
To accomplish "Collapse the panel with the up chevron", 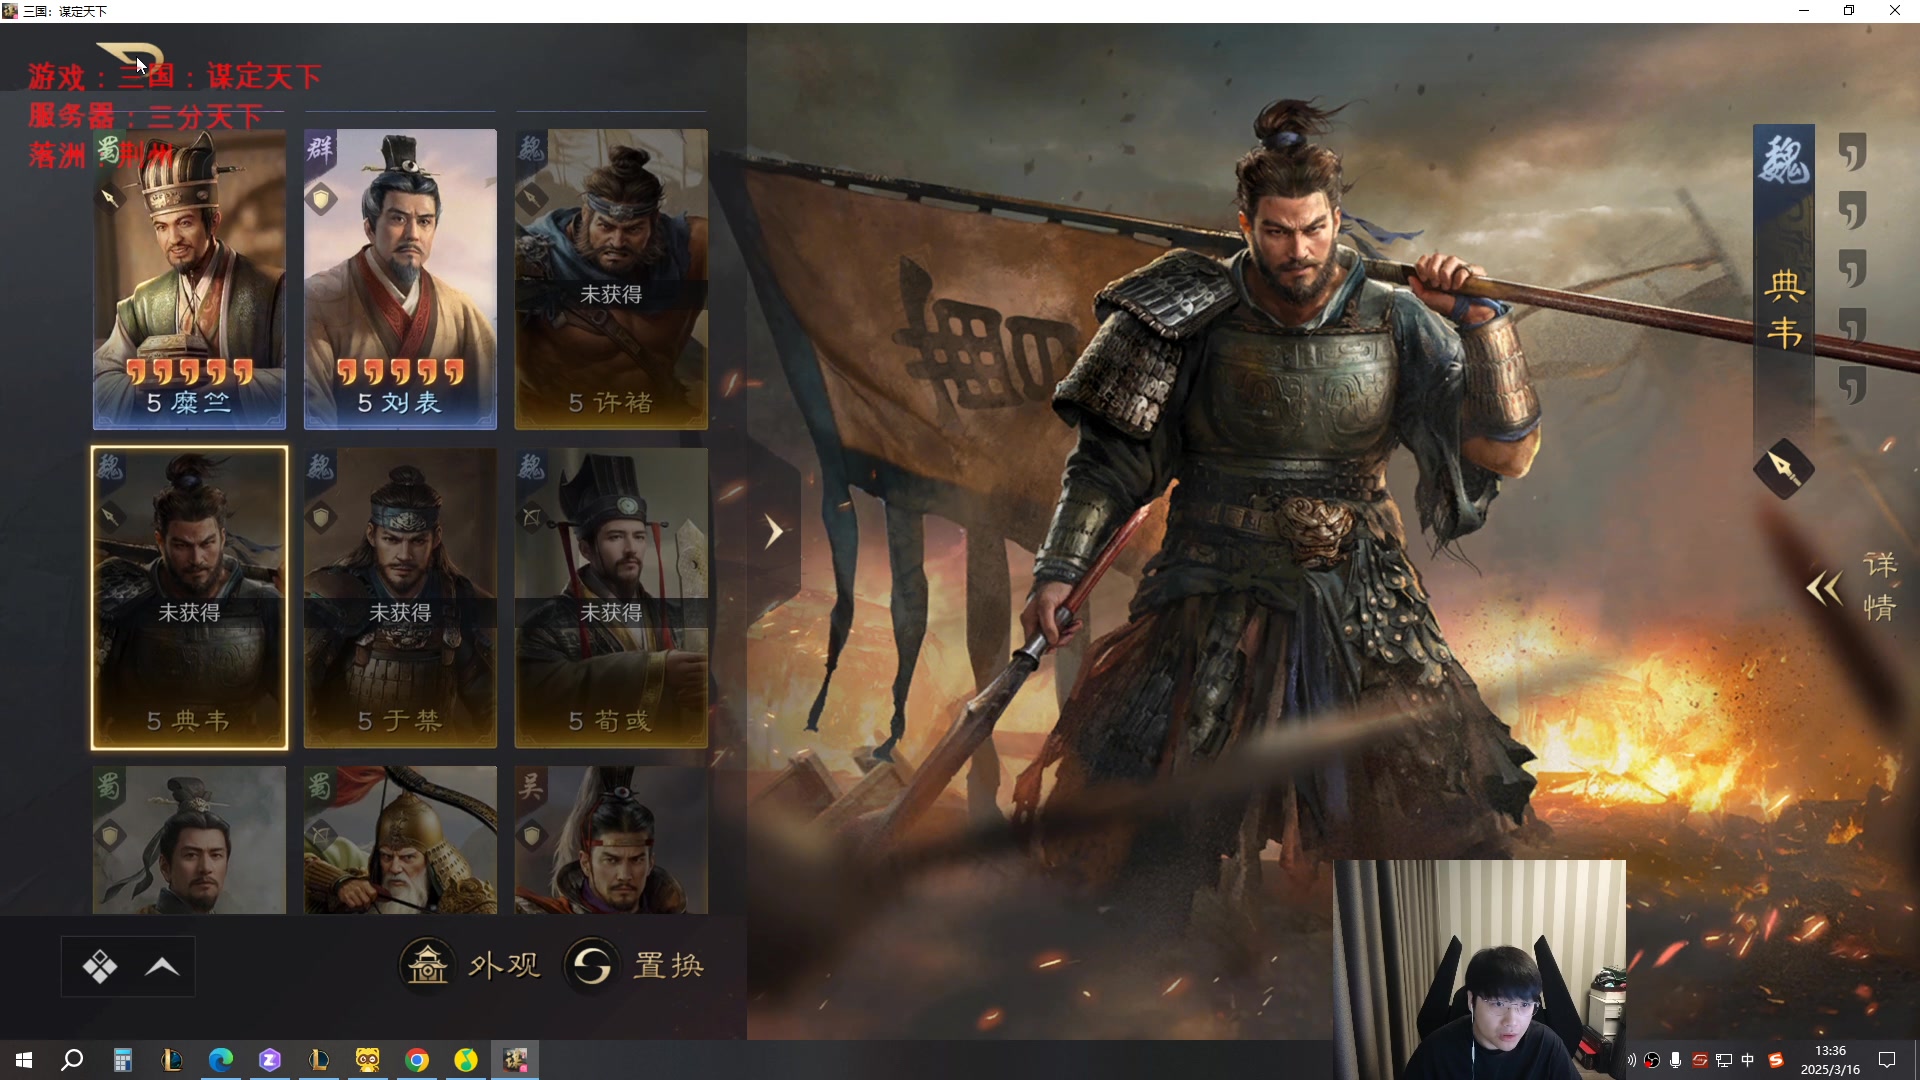I will (162, 967).
